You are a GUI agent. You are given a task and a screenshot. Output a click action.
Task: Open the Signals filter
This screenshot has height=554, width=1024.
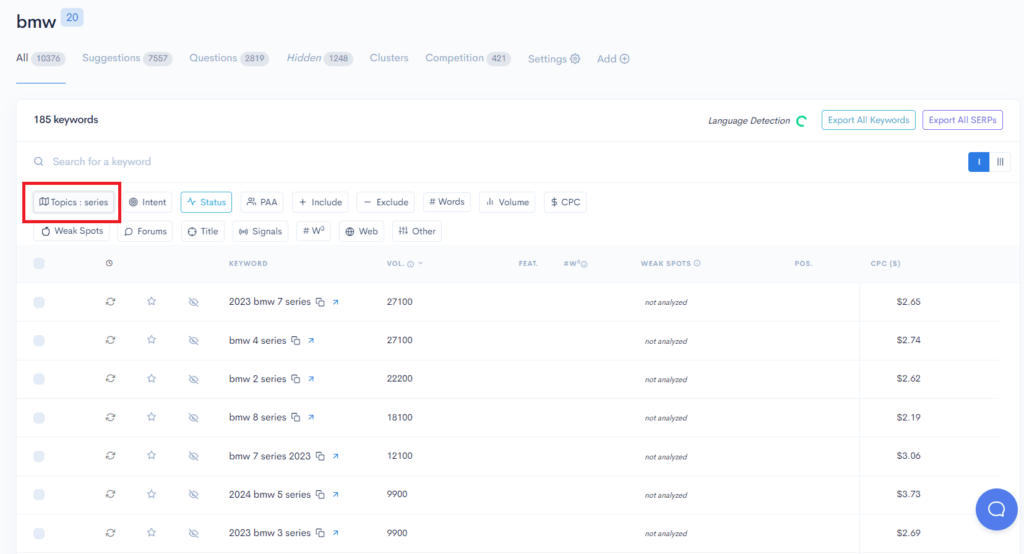(260, 231)
